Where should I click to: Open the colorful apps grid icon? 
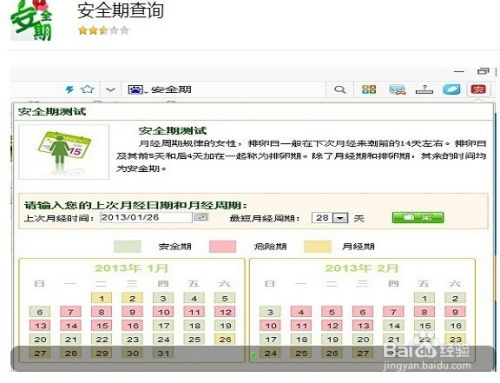tap(369, 89)
